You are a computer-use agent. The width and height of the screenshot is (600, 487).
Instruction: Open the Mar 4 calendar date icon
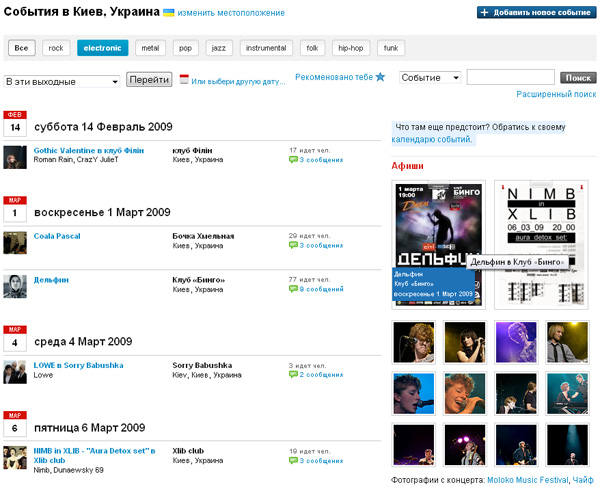click(x=15, y=338)
